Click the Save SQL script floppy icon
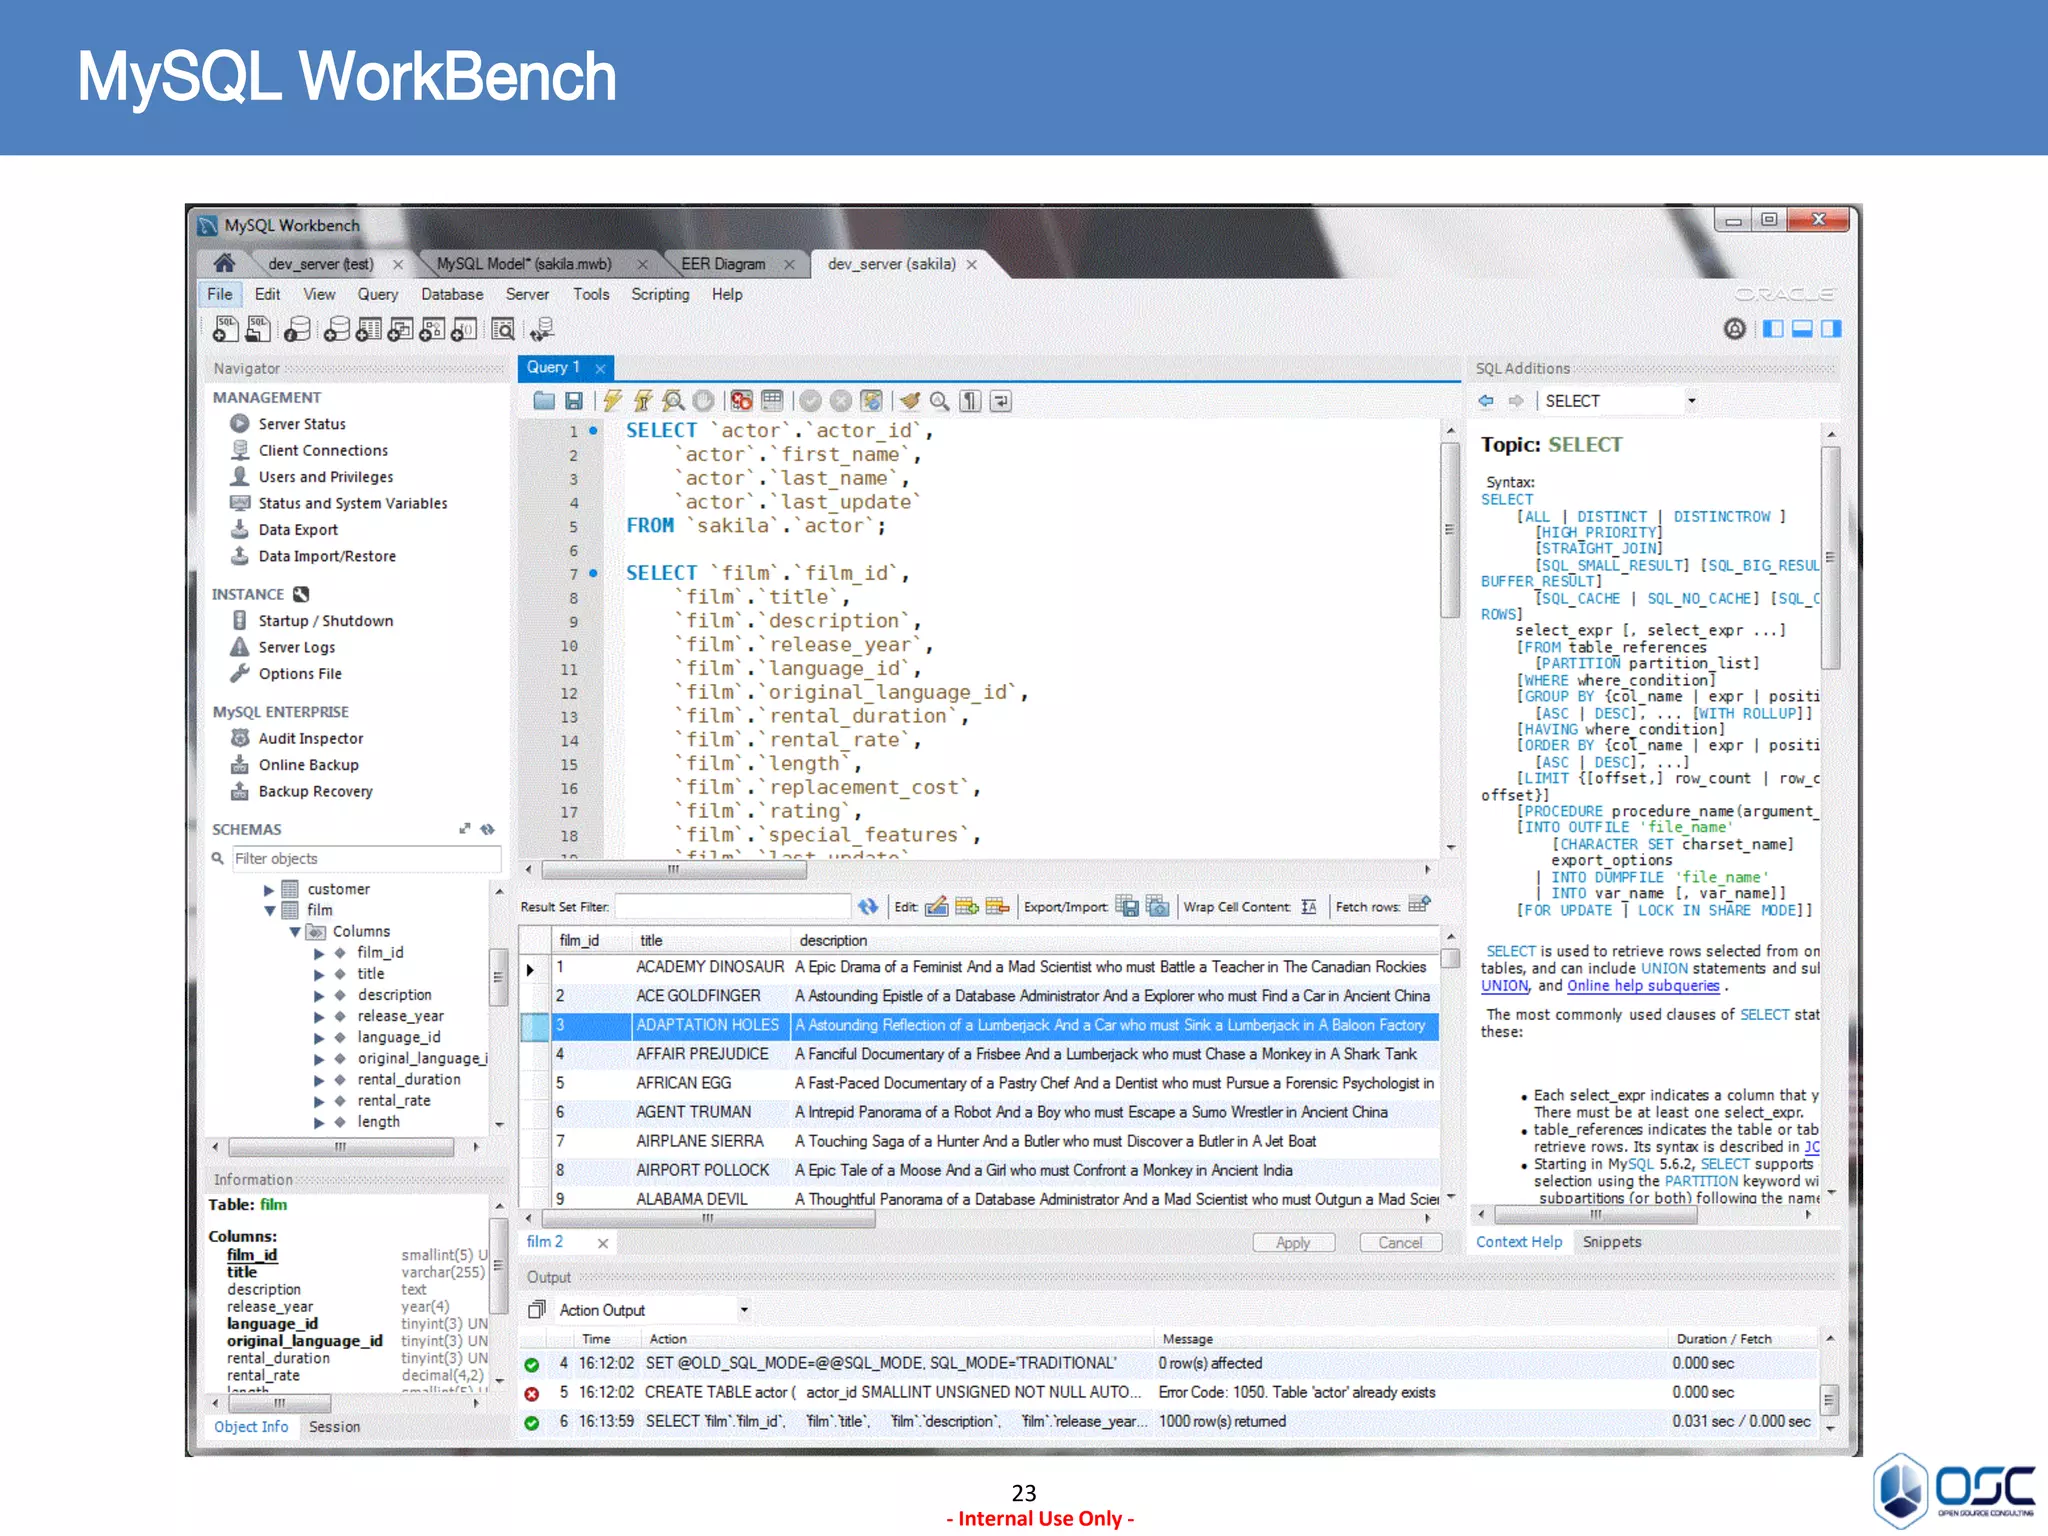This screenshot has width=2048, height=1536. (574, 401)
